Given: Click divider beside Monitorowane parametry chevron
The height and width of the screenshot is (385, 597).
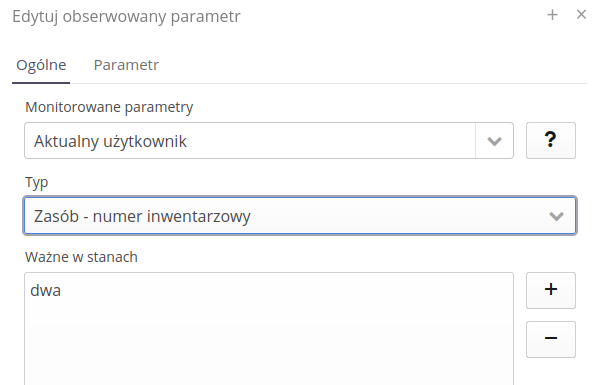Looking at the screenshot, I should (x=475, y=141).
